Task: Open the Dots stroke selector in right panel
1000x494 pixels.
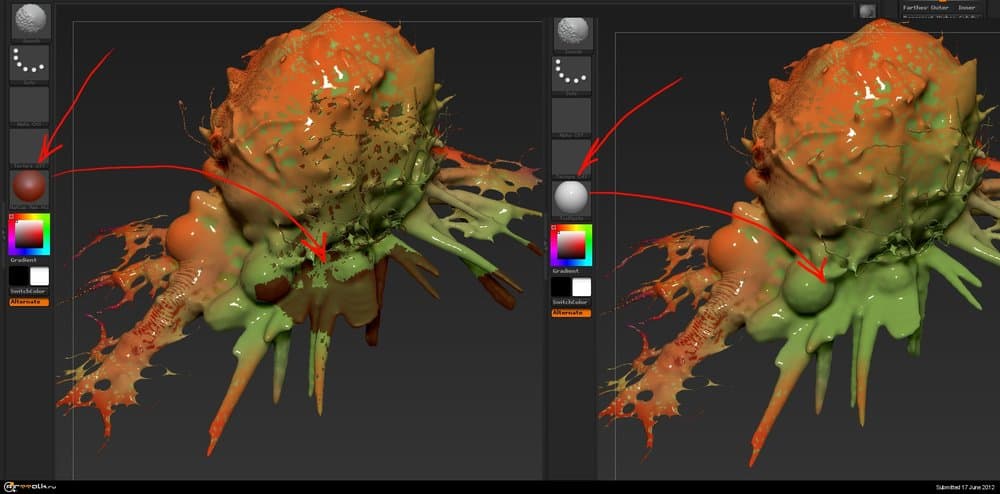Action: 572,73
